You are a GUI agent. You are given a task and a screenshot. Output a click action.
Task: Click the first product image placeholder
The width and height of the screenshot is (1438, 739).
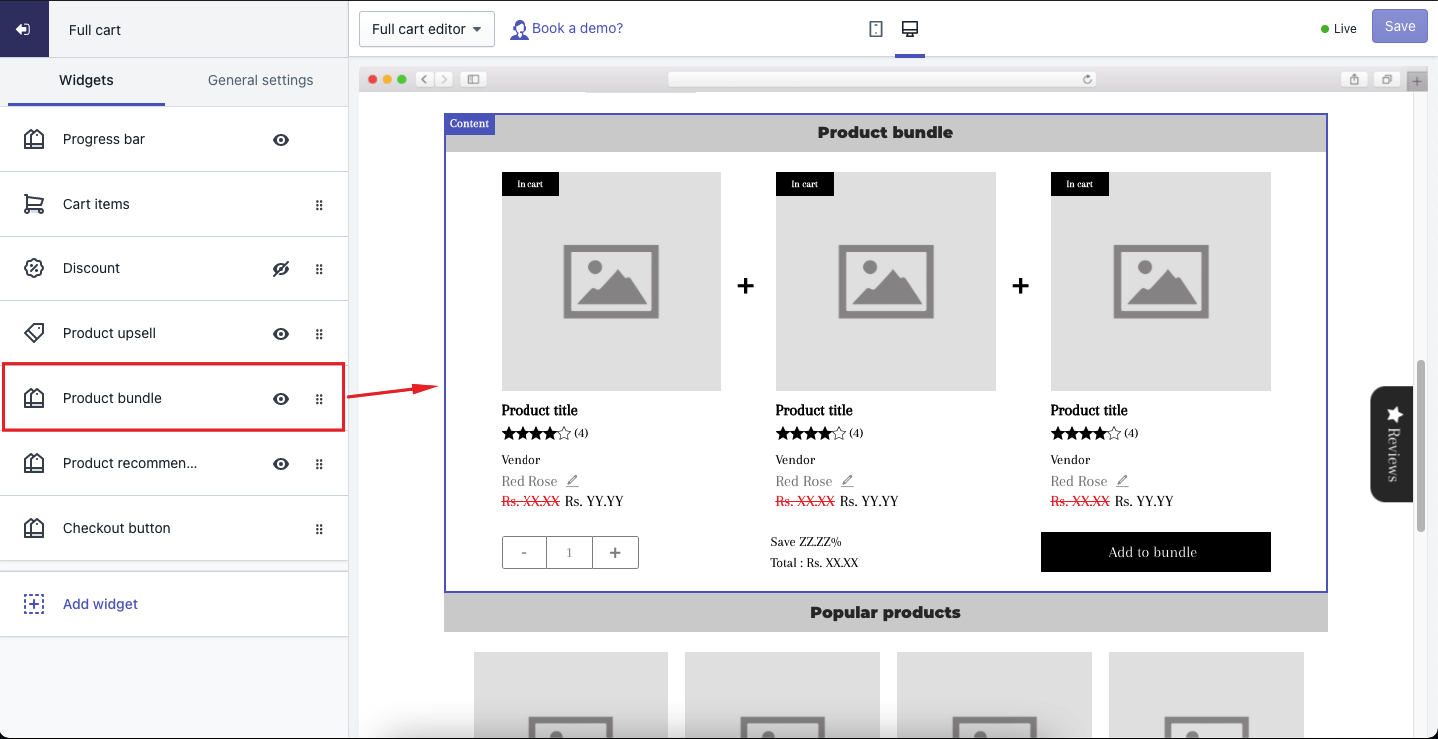click(611, 281)
